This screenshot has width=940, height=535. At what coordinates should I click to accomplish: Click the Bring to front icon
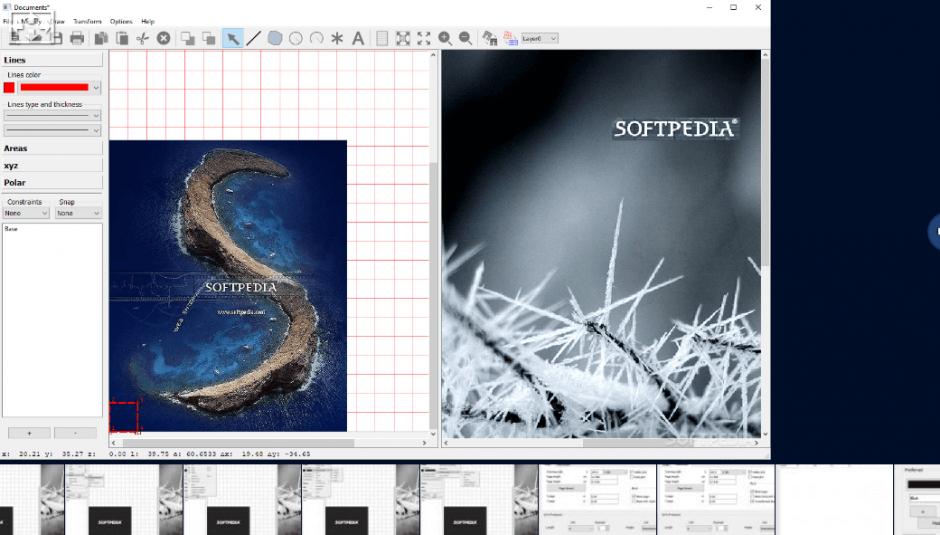coord(188,38)
